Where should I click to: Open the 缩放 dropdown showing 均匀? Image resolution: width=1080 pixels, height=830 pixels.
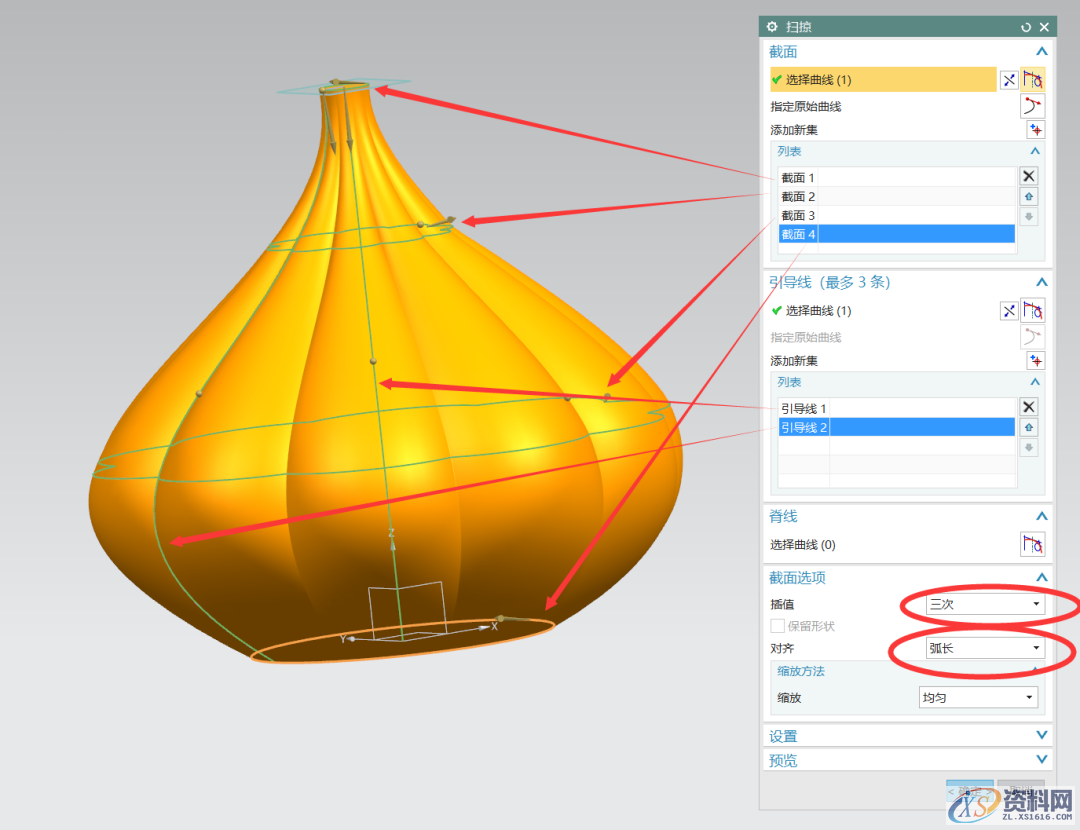coord(978,697)
